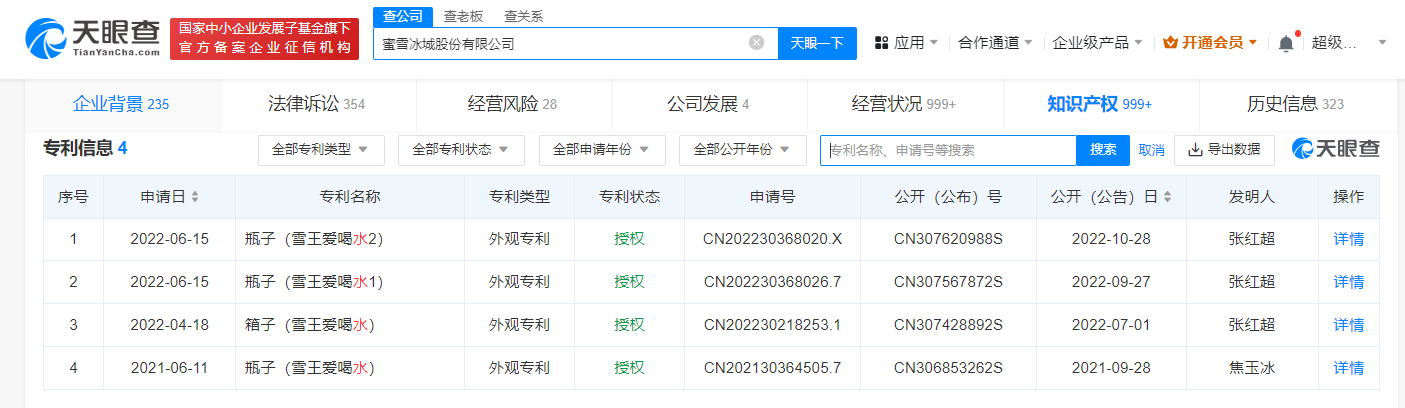This screenshot has height=408, width=1405.
Task: Sort by 申请日 column arrows
Action: click(195, 197)
